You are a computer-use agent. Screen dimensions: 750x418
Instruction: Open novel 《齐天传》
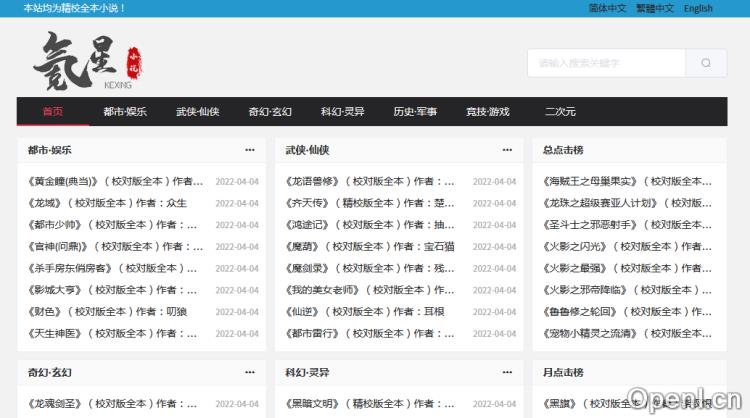[x=370, y=203]
